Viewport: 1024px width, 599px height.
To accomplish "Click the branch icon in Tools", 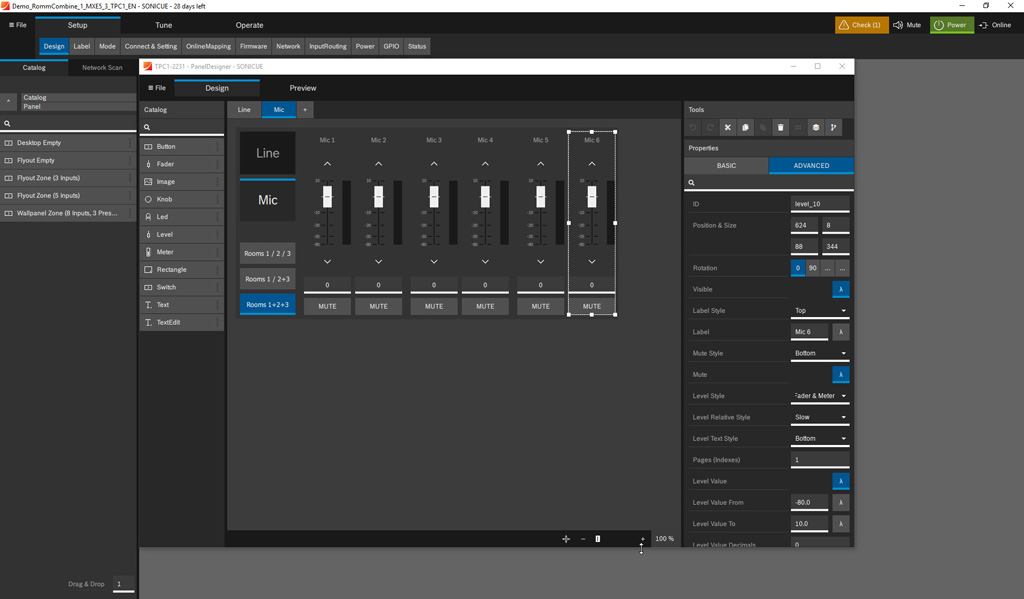I will (x=834, y=128).
